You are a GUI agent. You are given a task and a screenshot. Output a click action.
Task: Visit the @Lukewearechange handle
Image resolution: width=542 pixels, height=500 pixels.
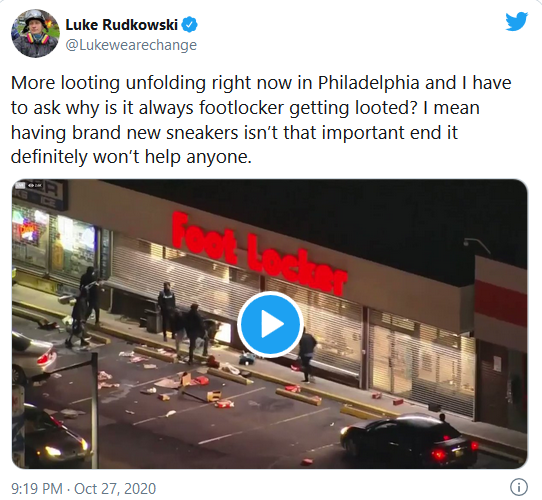click(131, 45)
